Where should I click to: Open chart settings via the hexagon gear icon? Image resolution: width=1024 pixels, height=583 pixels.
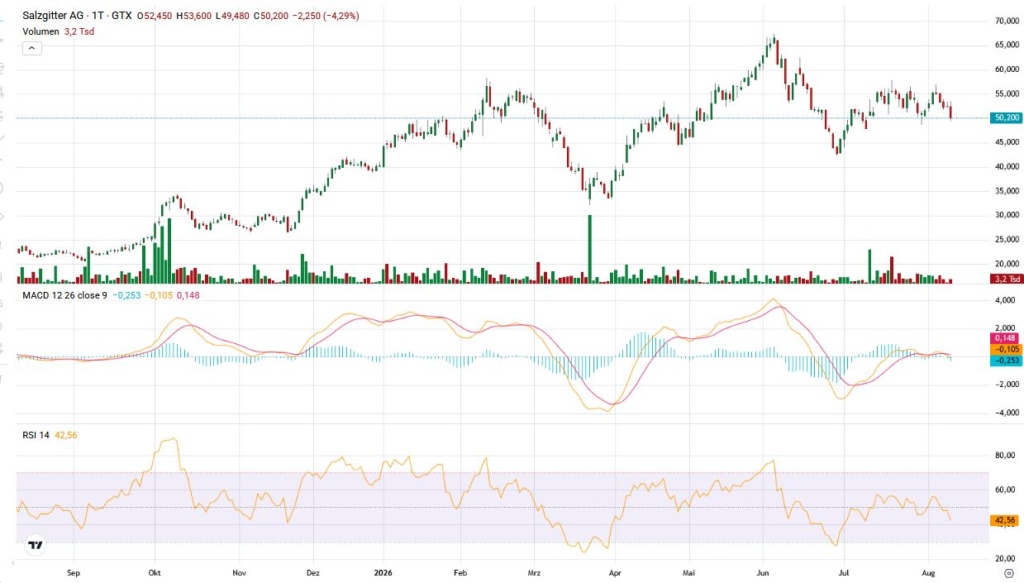point(1009,573)
